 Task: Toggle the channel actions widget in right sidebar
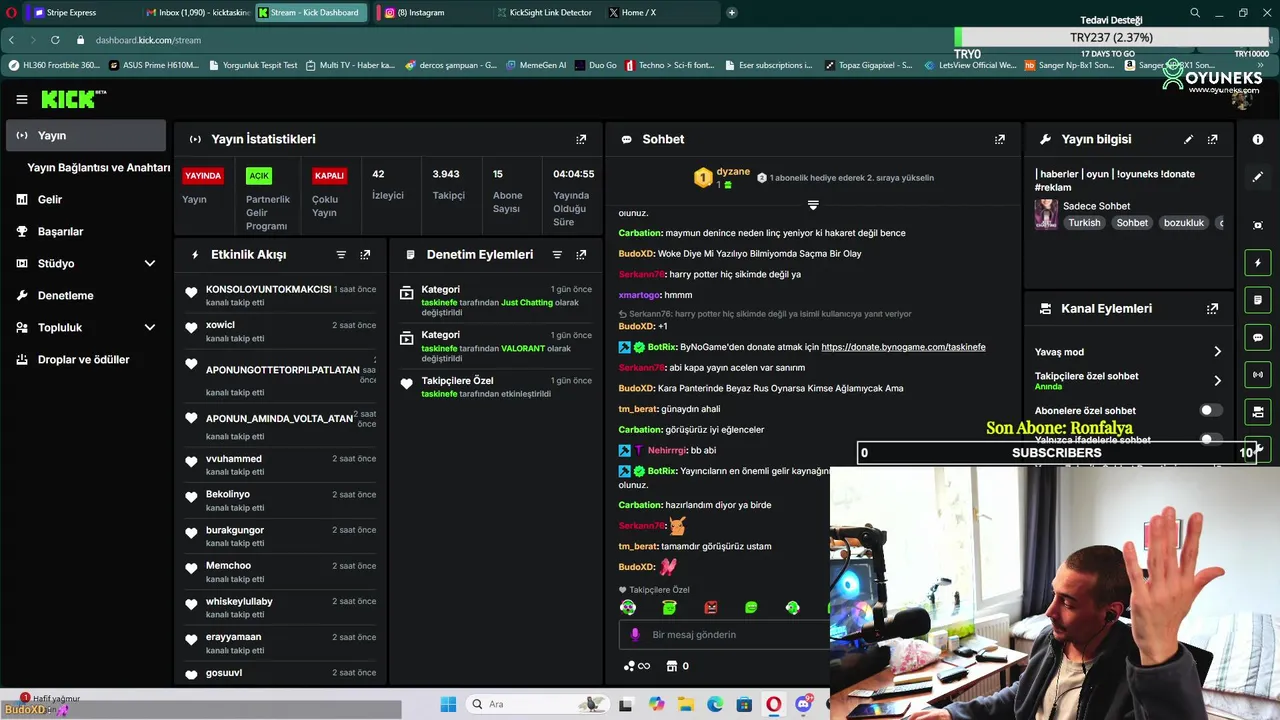click(1258, 412)
